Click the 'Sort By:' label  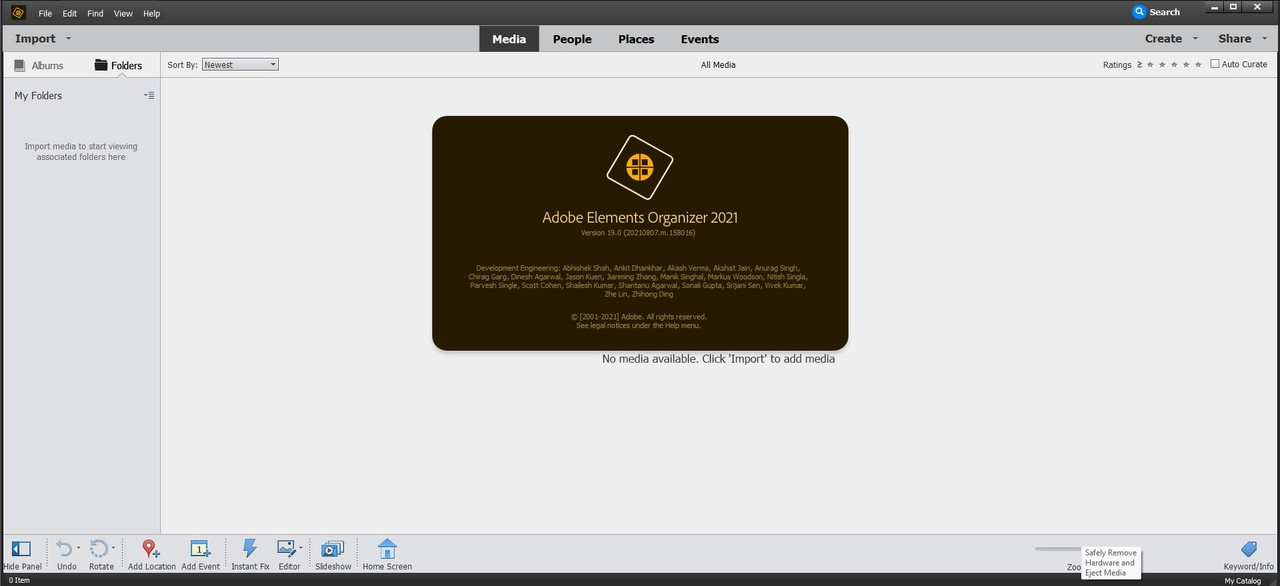tap(182, 65)
